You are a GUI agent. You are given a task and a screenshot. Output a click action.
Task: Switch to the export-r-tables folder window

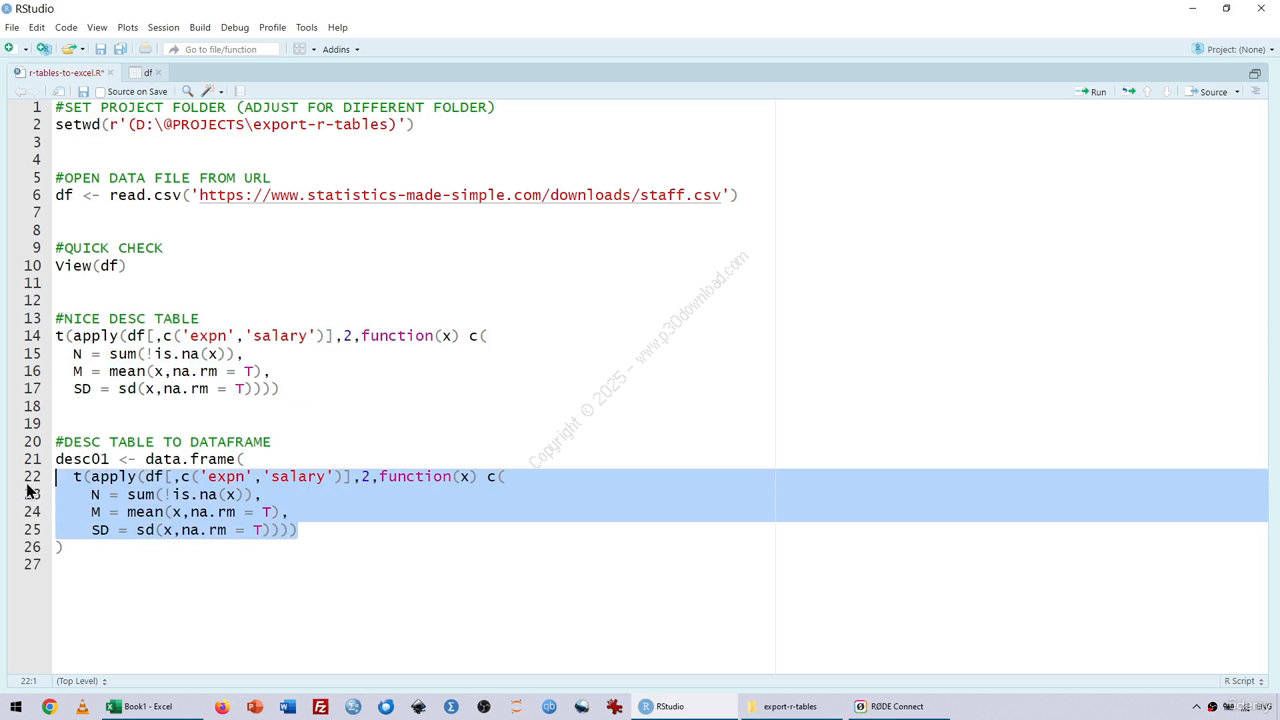(x=790, y=707)
